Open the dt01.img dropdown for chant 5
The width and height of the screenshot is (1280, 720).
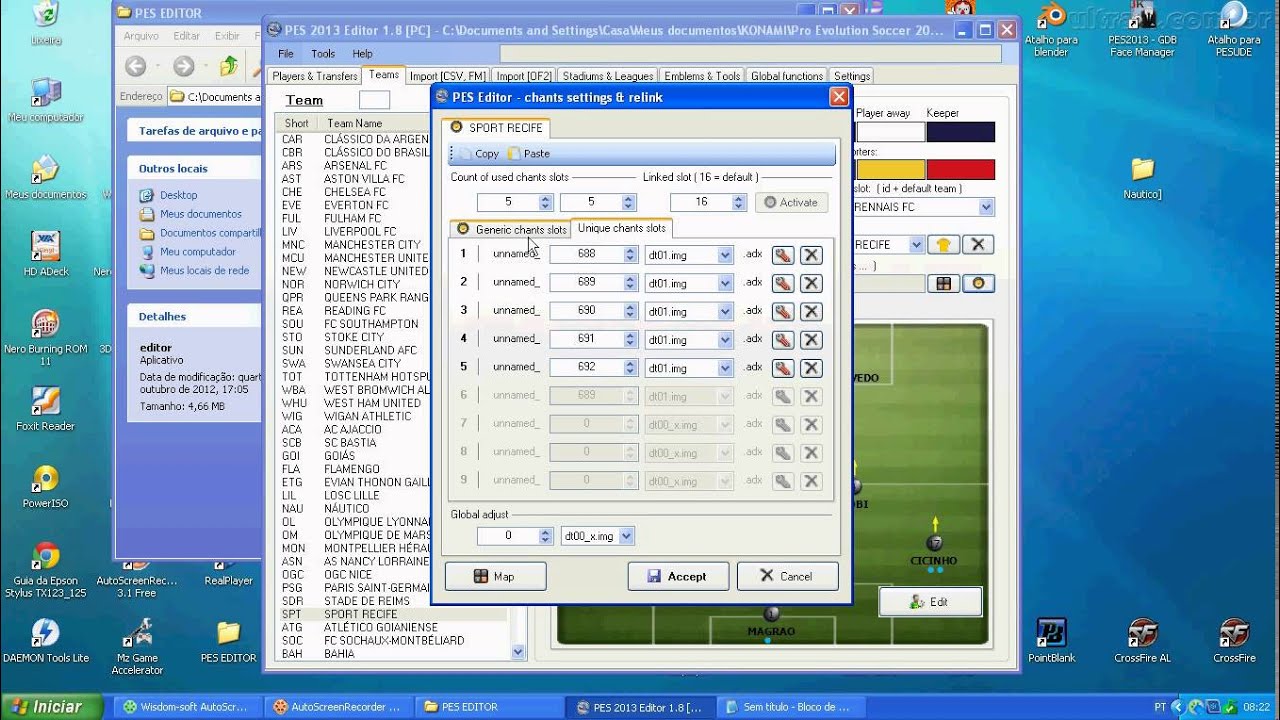click(x=725, y=368)
